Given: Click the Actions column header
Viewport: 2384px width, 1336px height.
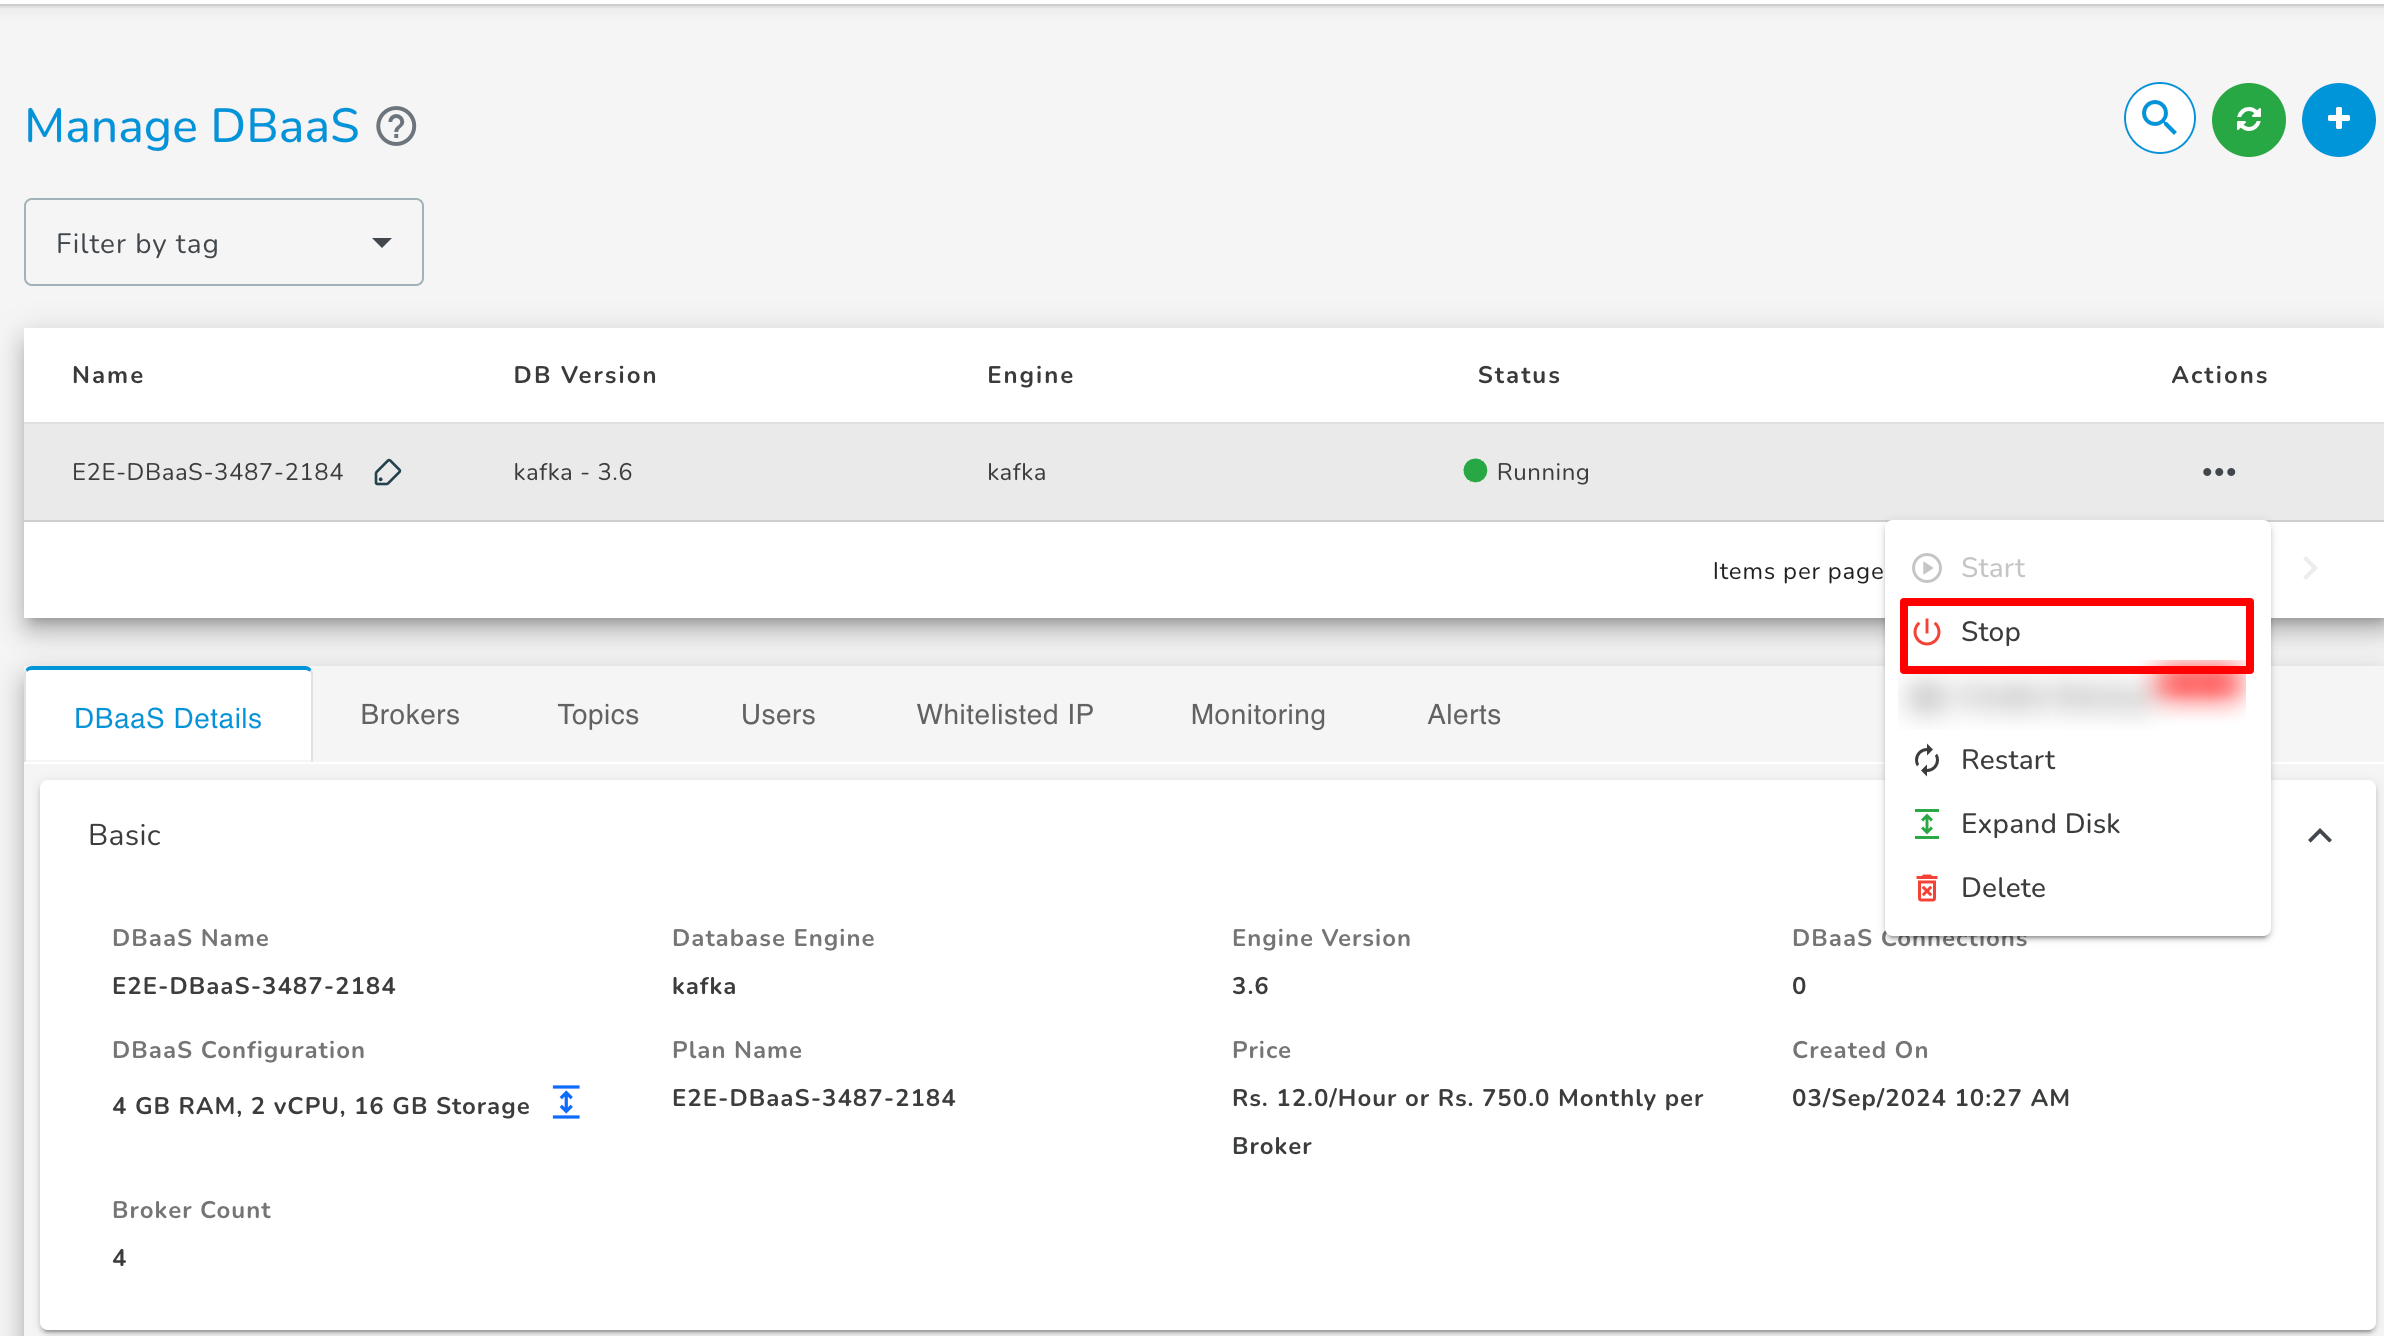Looking at the screenshot, I should click(x=2219, y=375).
